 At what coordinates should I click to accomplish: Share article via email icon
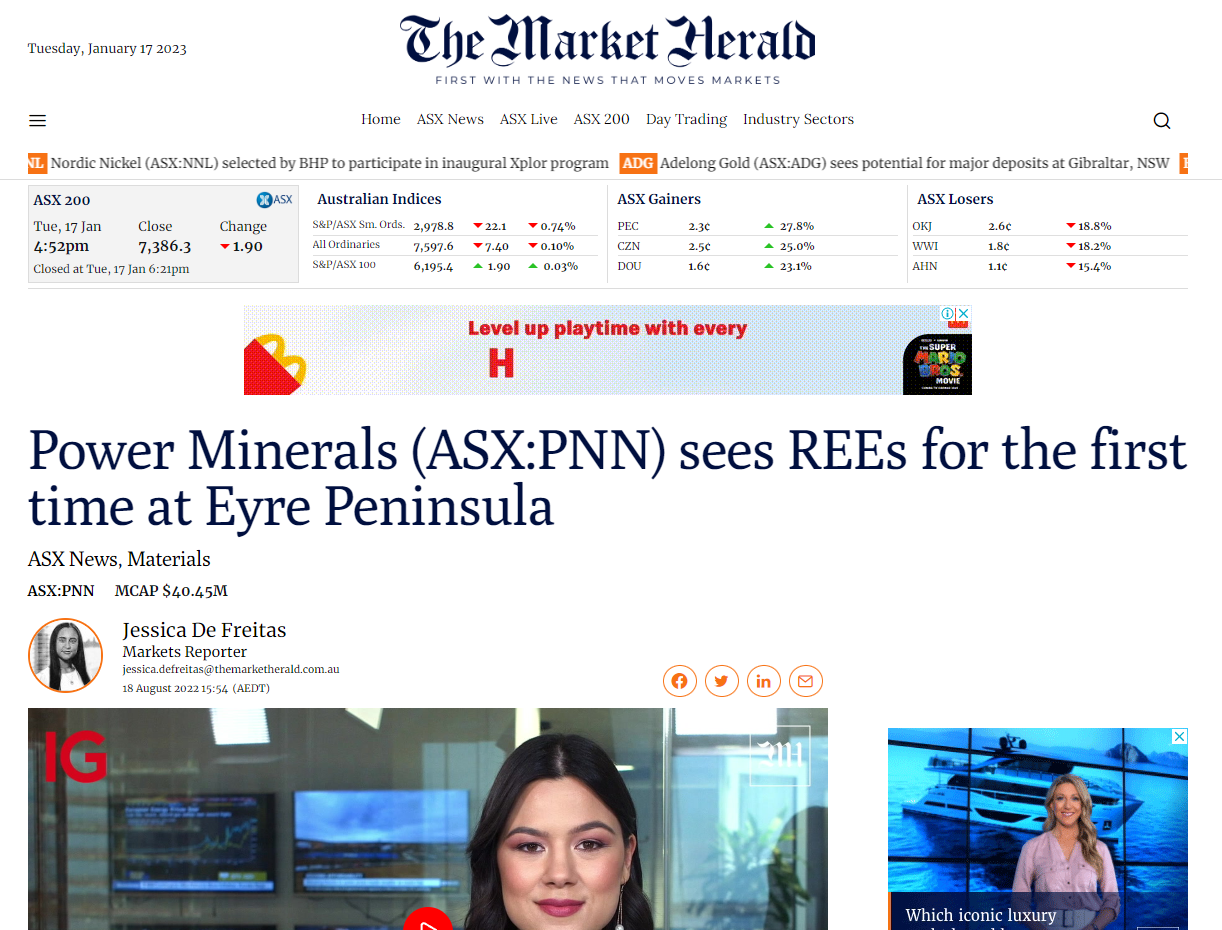(x=805, y=681)
